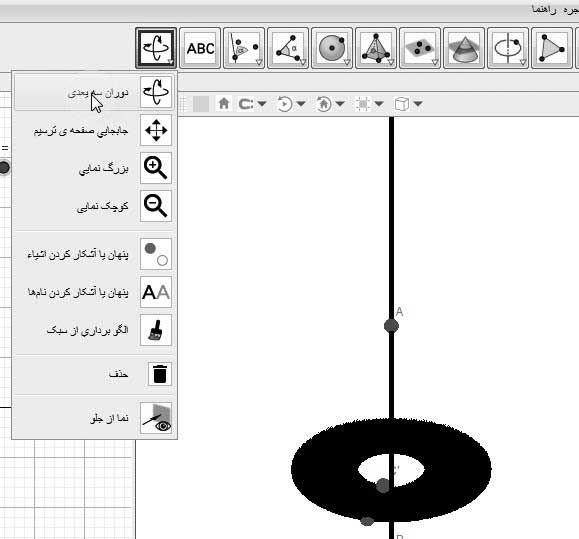Toggle the grid button in style bar
The height and width of the screenshot is (539, 579).
pyautogui.click(x=201, y=104)
